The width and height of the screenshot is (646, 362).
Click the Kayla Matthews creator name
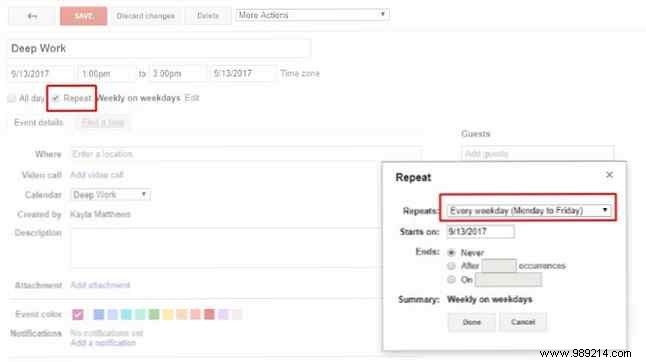click(x=100, y=214)
